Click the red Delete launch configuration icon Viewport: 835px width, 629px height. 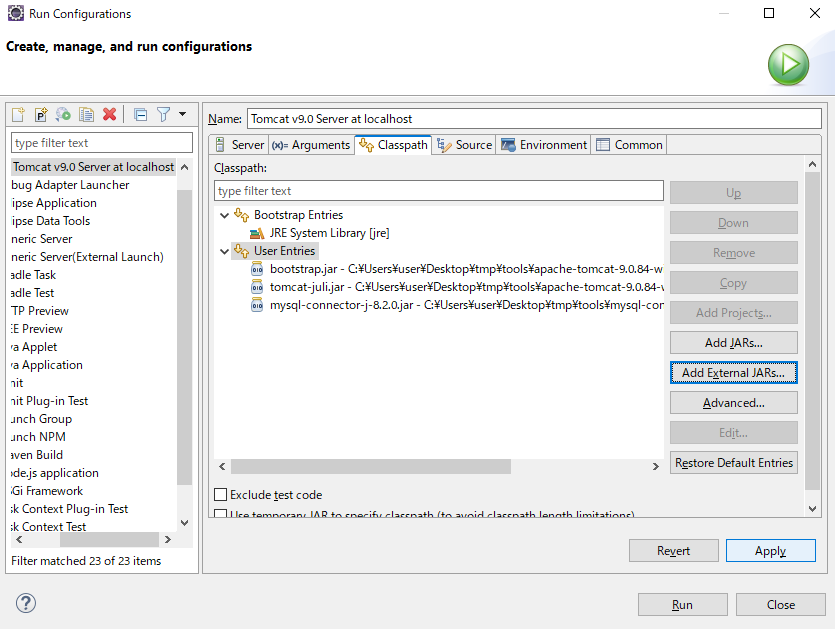click(x=110, y=114)
